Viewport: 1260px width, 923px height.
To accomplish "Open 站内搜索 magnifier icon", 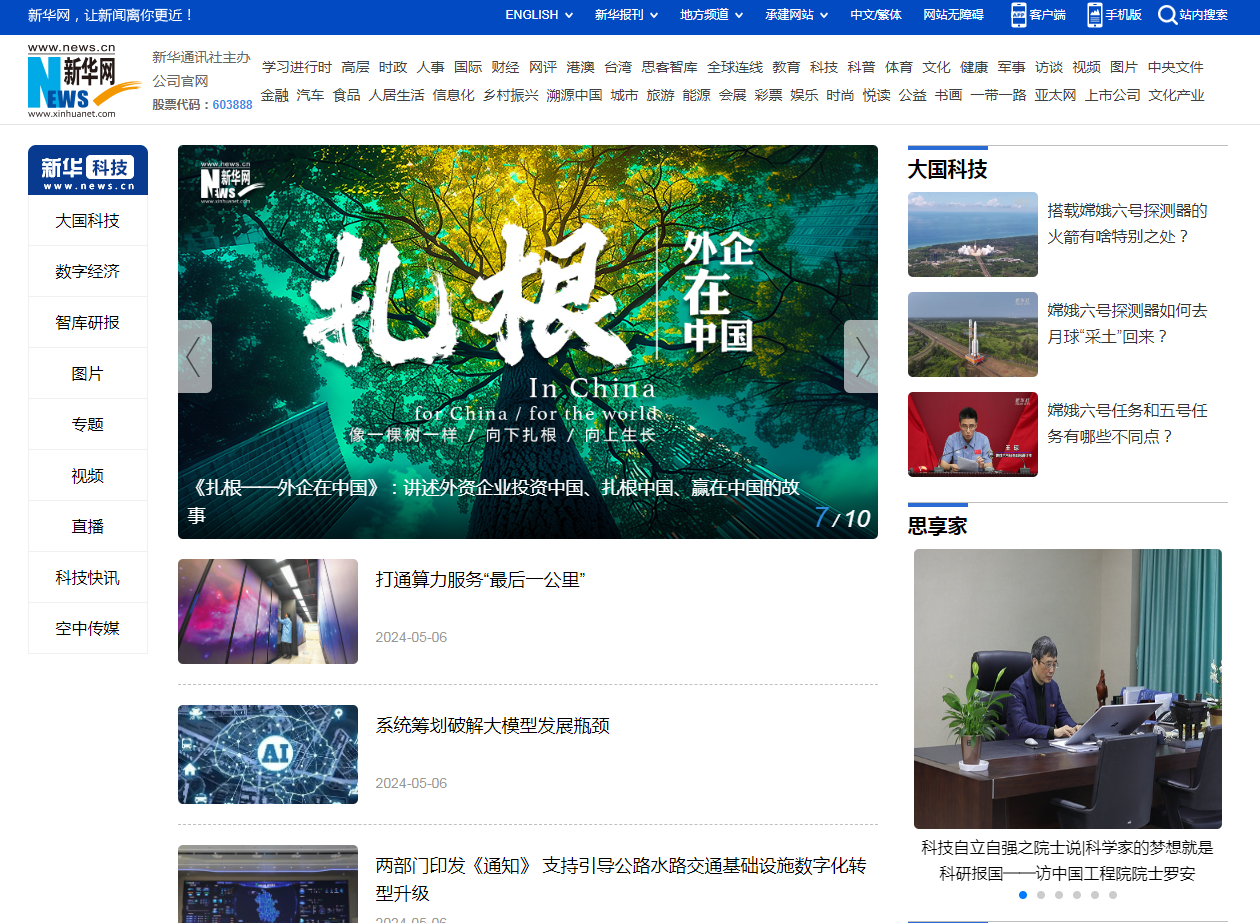I will [1167, 15].
